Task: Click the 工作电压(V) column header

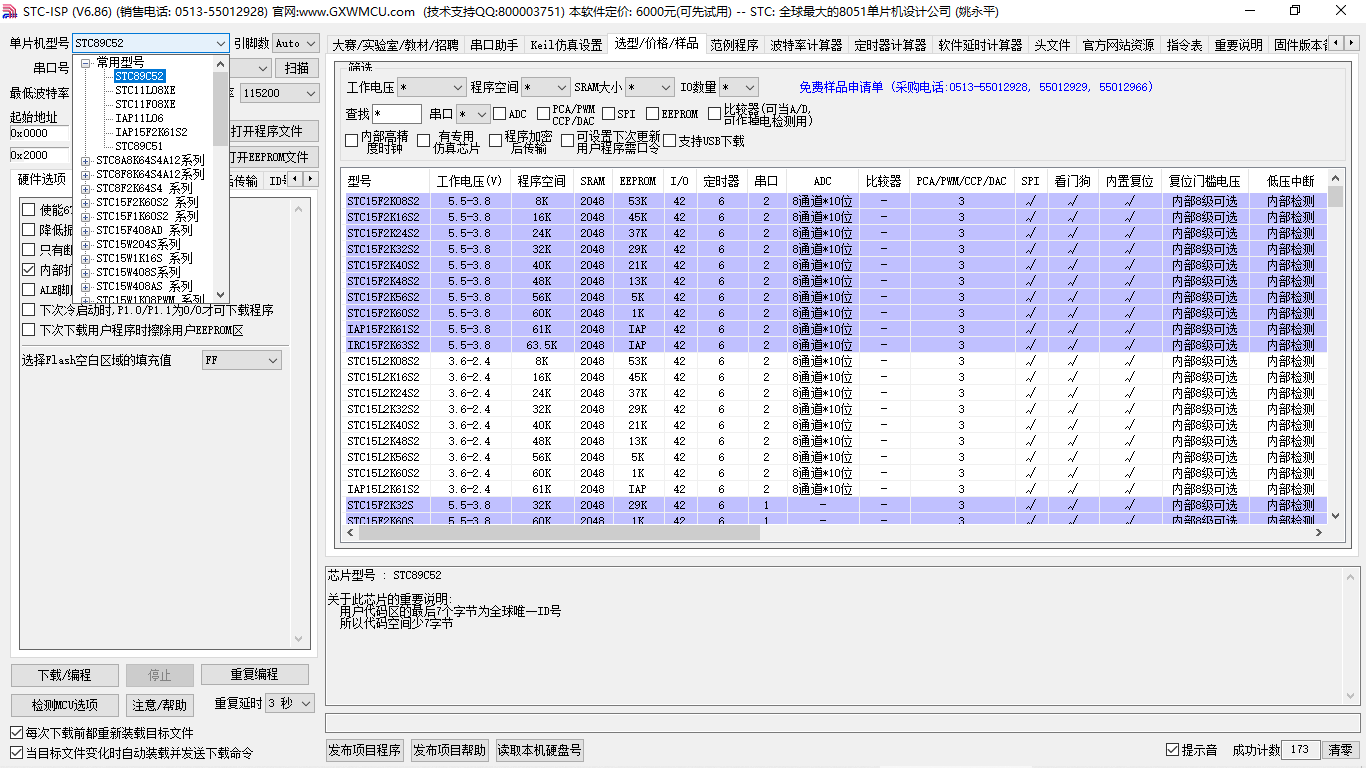Action: pyautogui.click(x=470, y=181)
